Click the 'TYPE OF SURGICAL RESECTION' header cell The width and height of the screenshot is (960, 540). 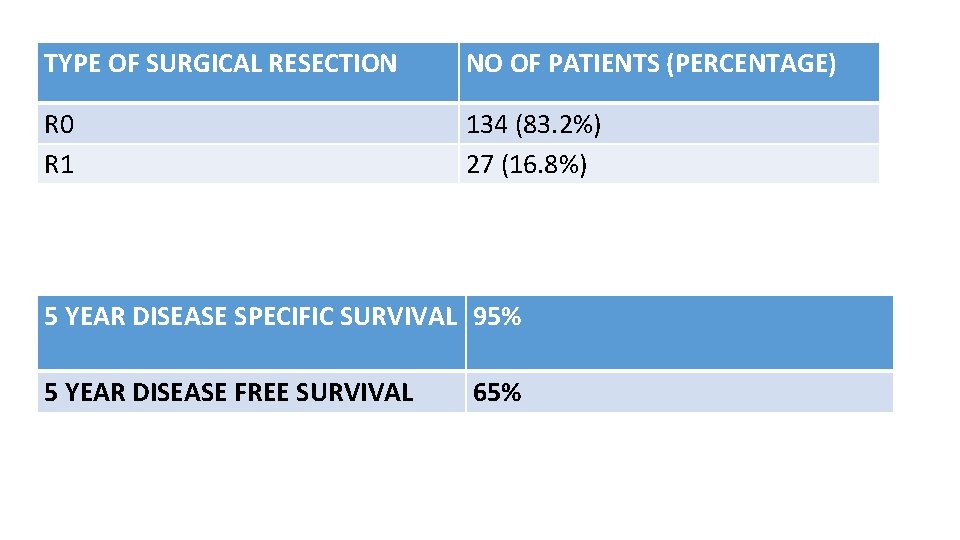[220, 65]
